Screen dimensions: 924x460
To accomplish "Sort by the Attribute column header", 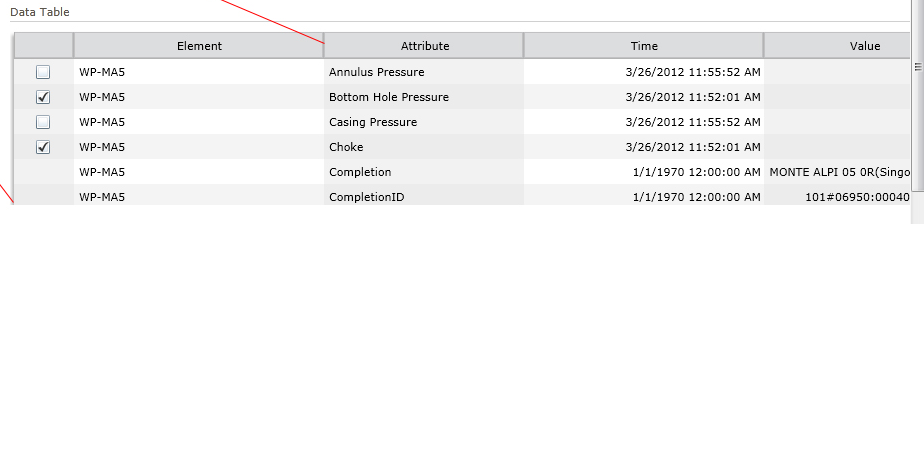I will coord(424,46).
